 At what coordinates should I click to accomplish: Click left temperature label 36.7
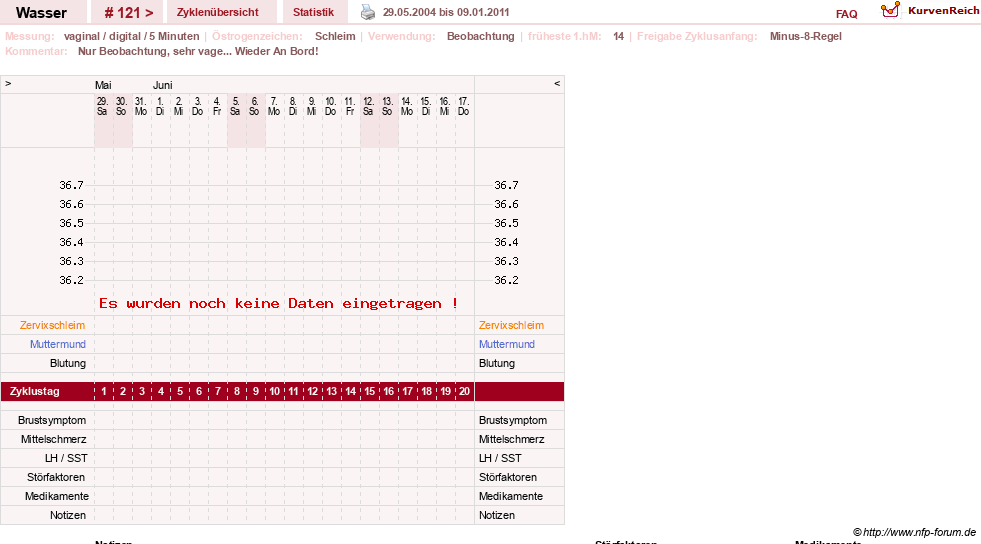[x=71, y=185]
